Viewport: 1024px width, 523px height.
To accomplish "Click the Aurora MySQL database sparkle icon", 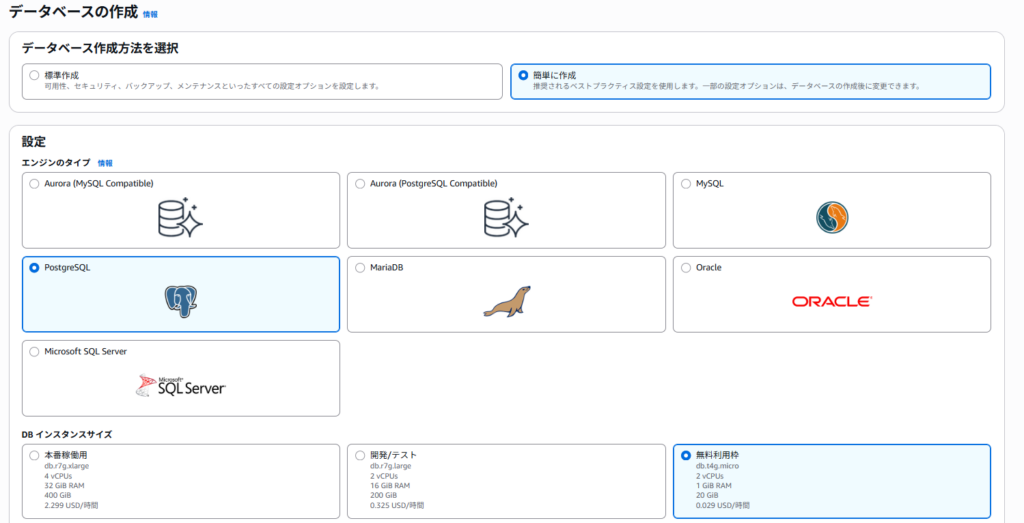I will (x=181, y=217).
